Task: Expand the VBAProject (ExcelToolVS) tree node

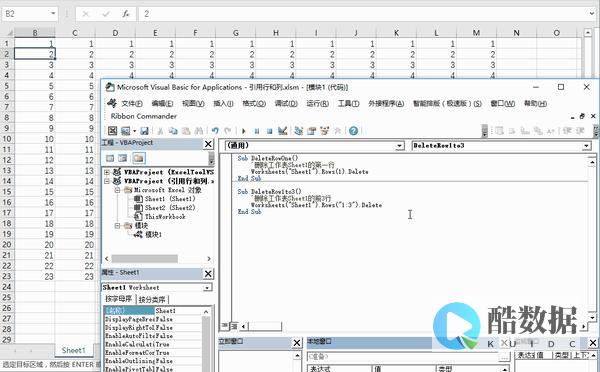Action: pyautogui.click(x=107, y=172)
